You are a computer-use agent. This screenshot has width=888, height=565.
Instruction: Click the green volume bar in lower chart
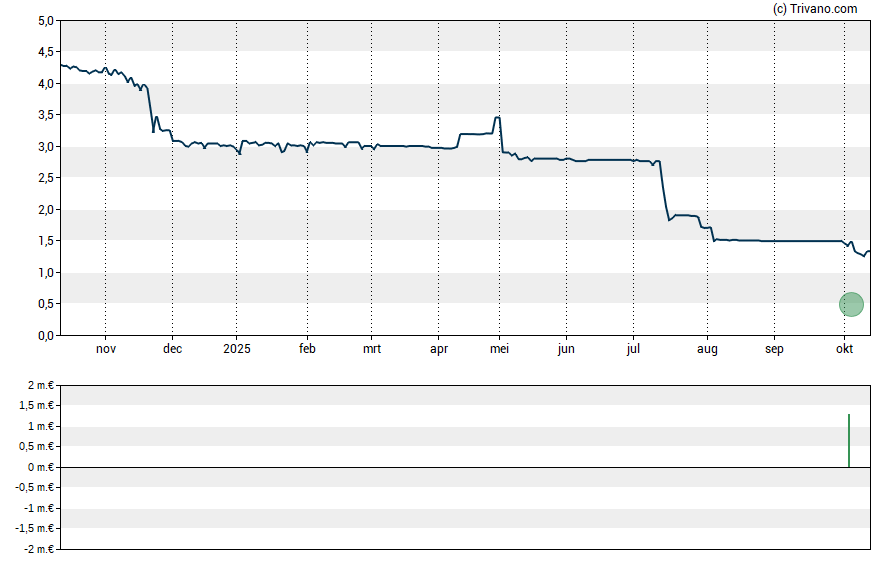pyautogui.click(x=849, y=440)
